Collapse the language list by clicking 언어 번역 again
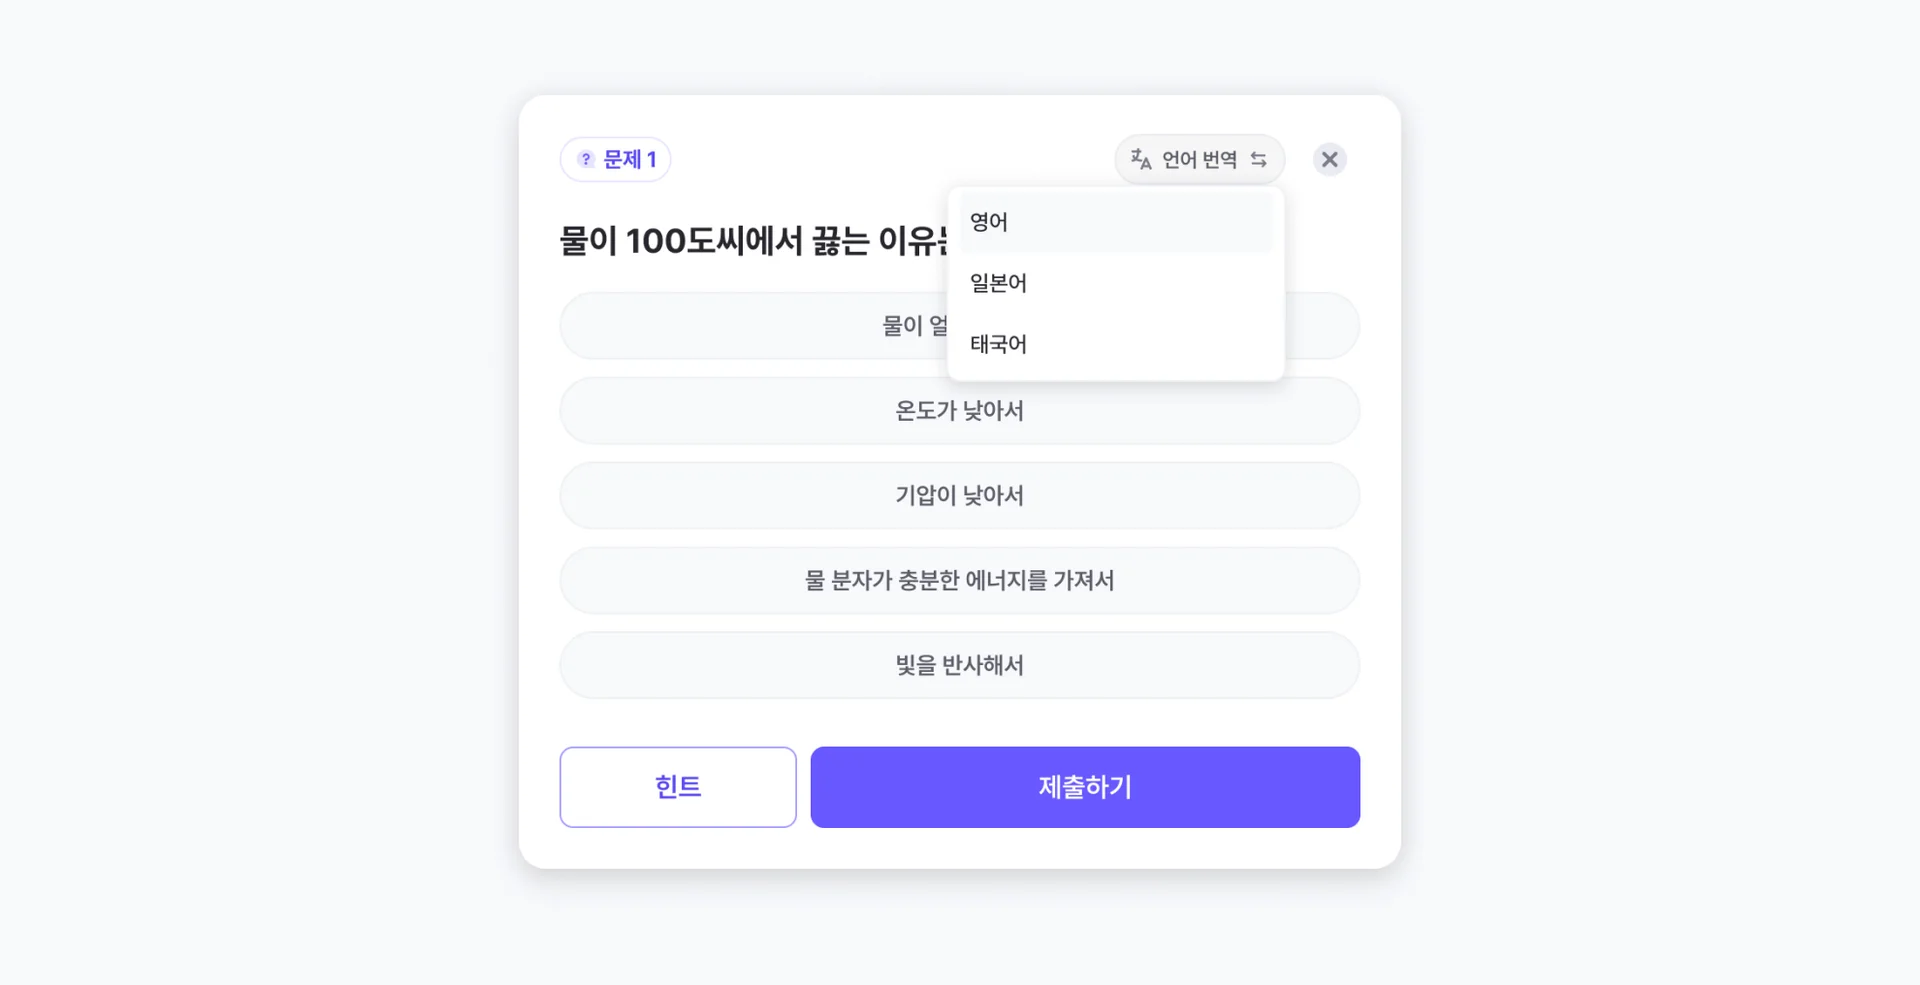 pos(1199,159)
